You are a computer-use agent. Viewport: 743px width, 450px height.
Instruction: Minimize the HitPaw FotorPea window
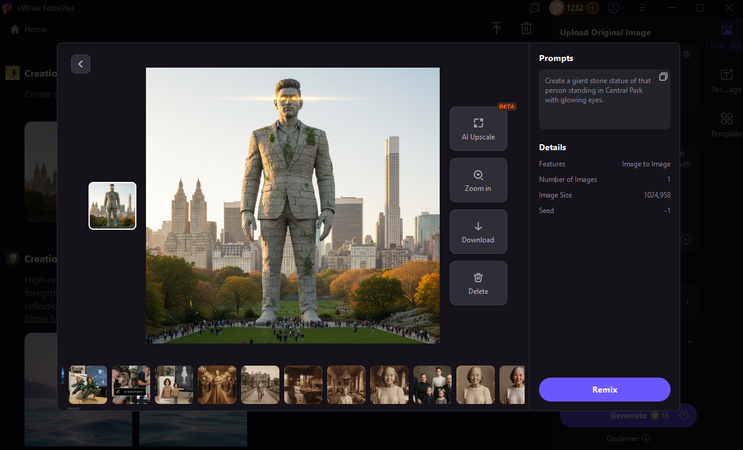pos(671,8)
